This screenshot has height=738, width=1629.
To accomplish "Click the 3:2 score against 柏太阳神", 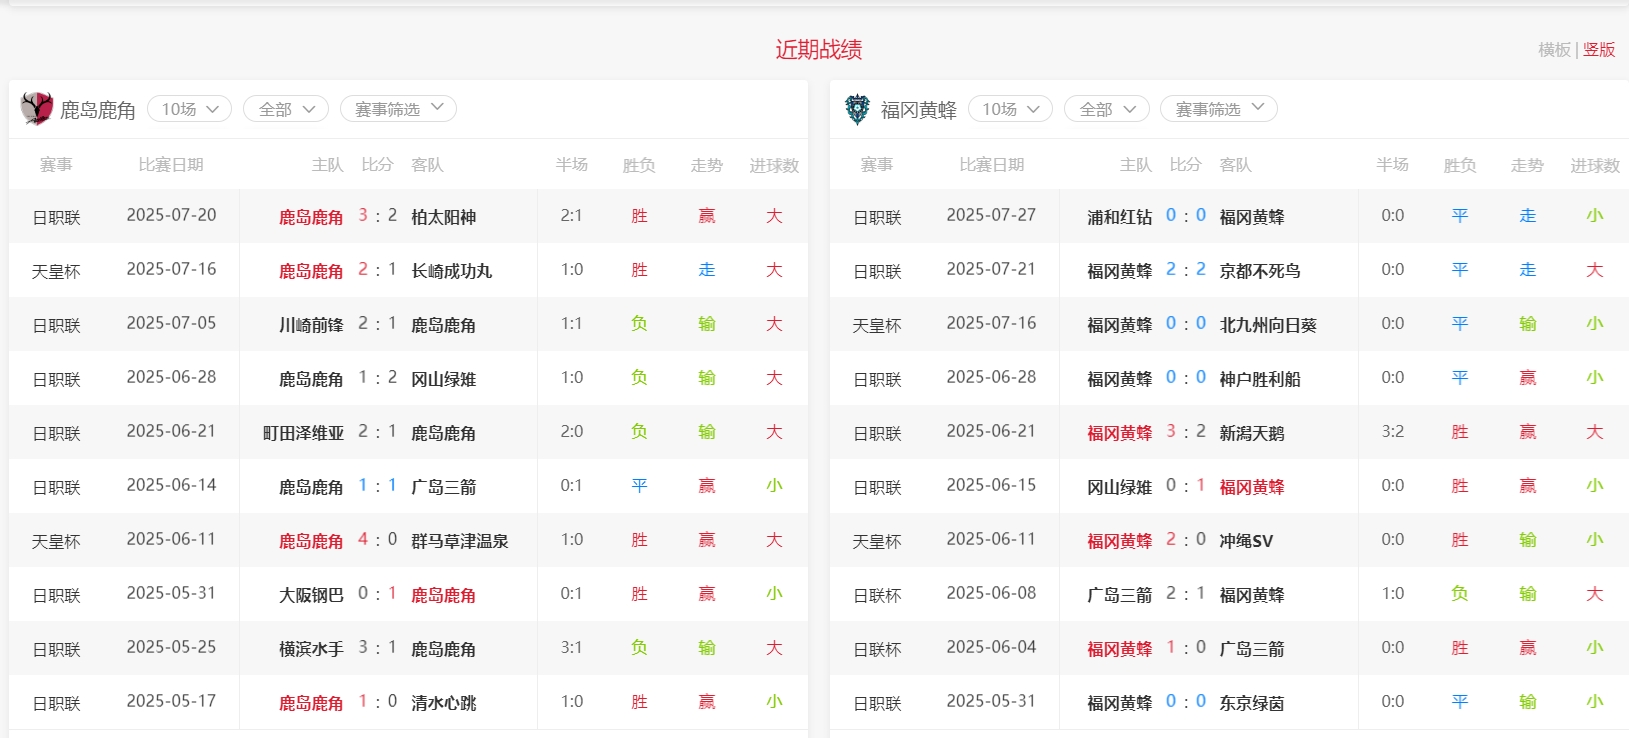I will tap(377, 216).
